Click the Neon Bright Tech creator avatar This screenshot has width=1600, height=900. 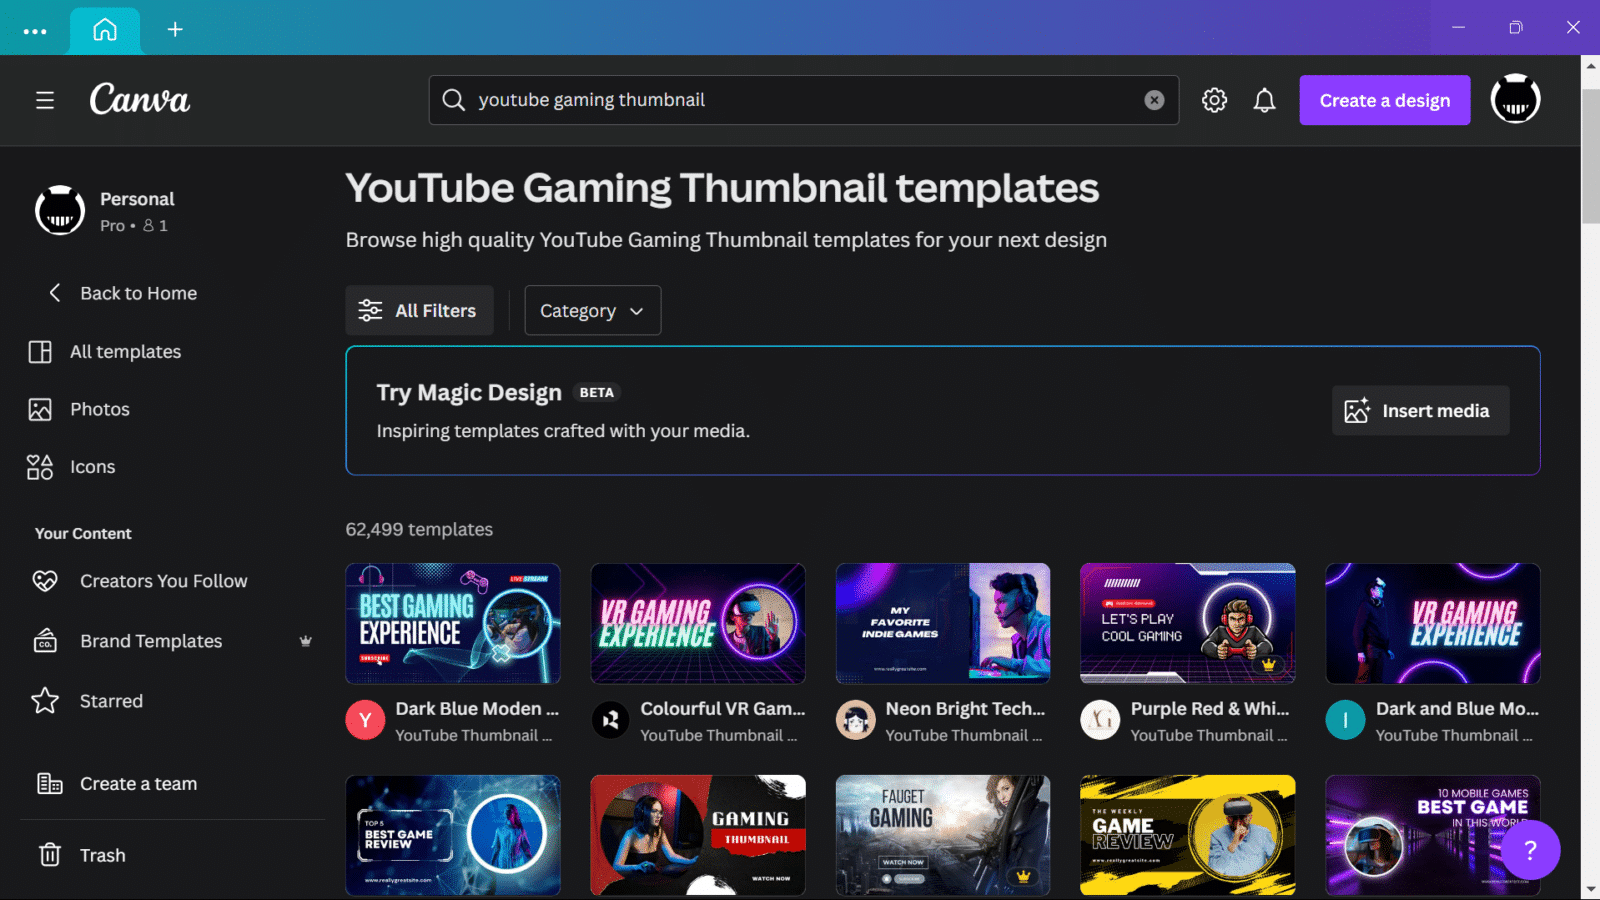[855, 720]
